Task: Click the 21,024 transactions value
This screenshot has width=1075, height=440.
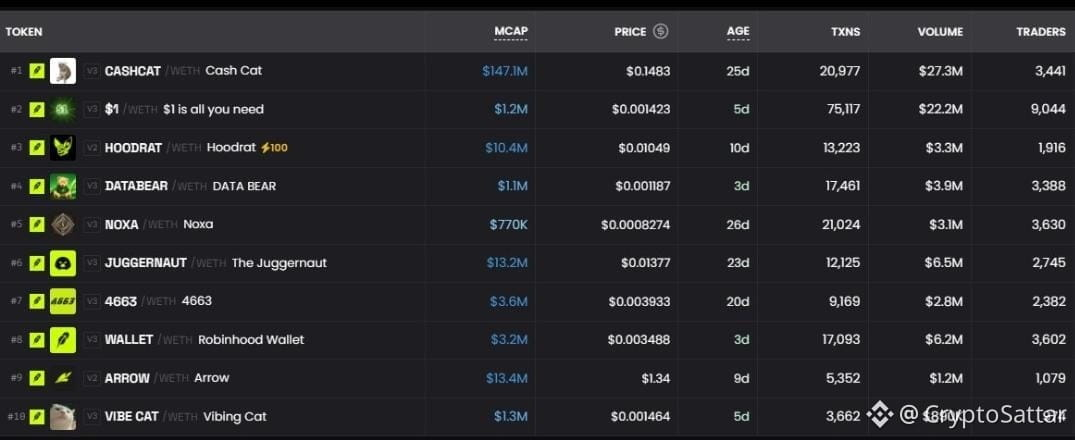Action: coord(841,224)
